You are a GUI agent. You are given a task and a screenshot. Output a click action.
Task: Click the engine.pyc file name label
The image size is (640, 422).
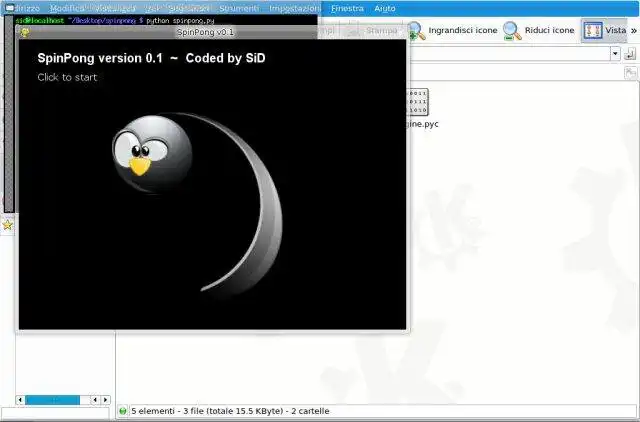[422, 124]
